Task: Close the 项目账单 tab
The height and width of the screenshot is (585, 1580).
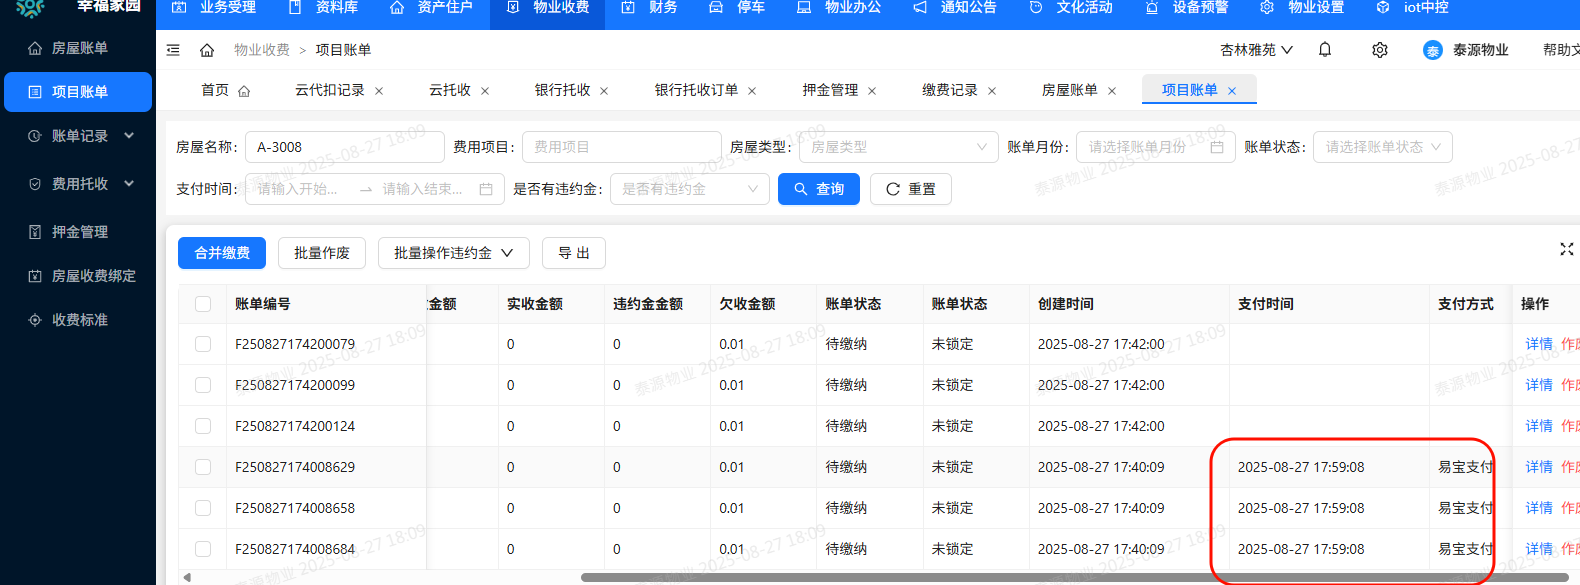Action: 1232,91
